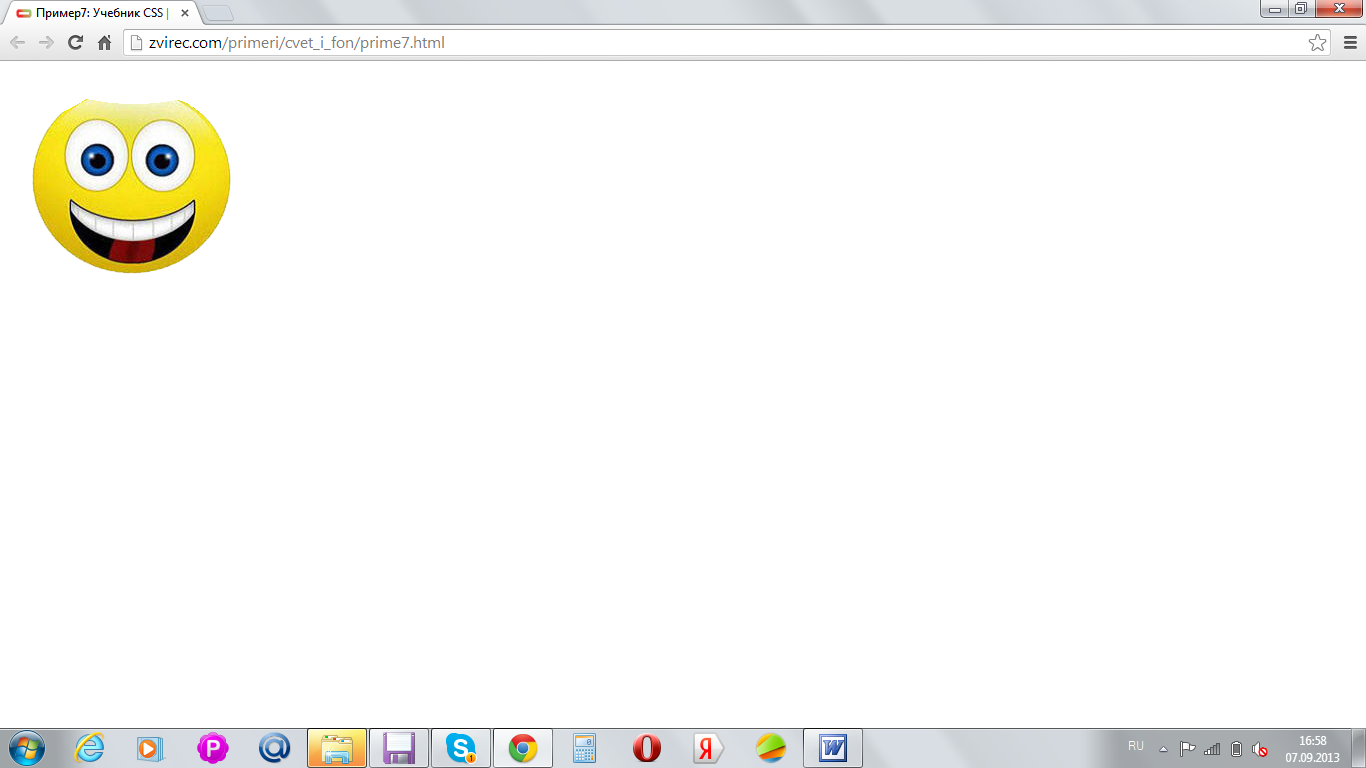
Task: Go back with the browser back arrow
Action: [x=17, y=42]
